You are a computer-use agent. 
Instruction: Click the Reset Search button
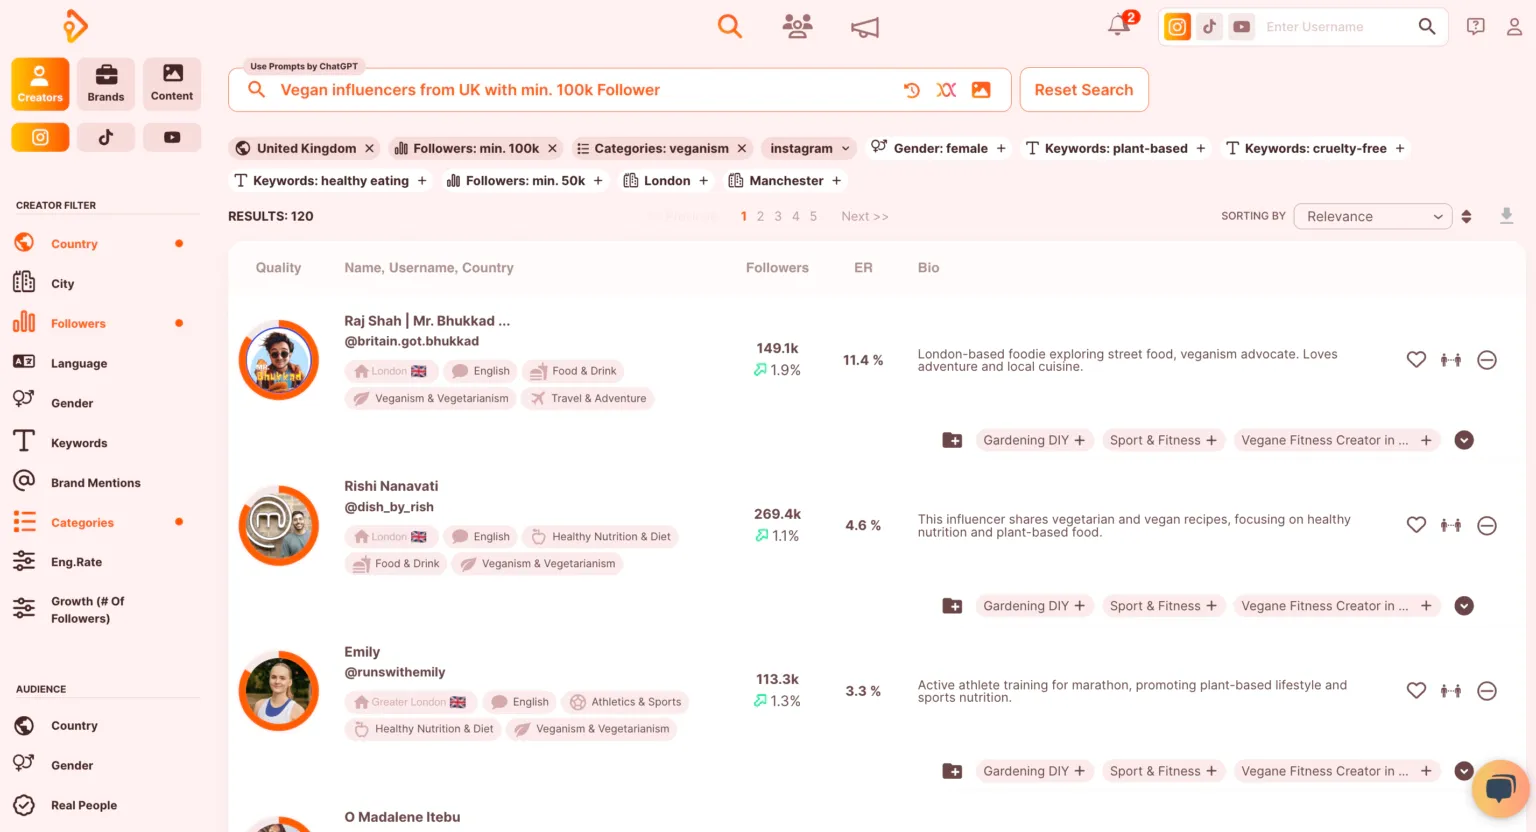[x=1084, y=90]
